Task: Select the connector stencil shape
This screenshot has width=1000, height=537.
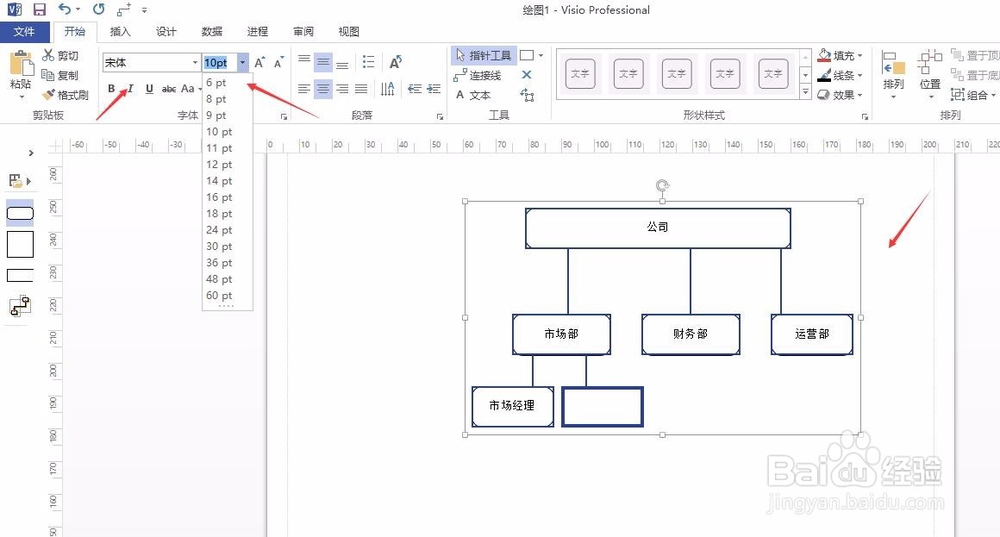Action: point(20,306)
